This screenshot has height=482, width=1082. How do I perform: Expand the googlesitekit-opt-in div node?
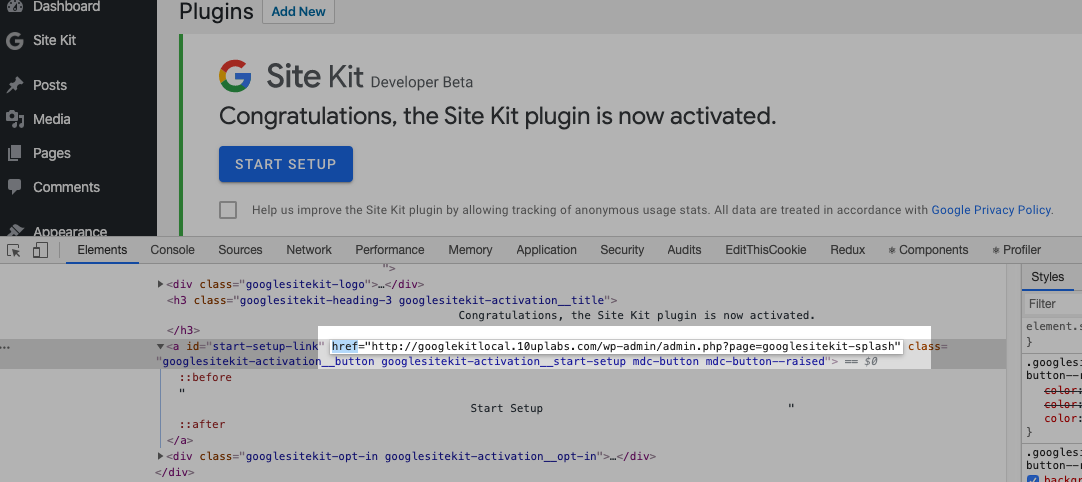[160, 456]
